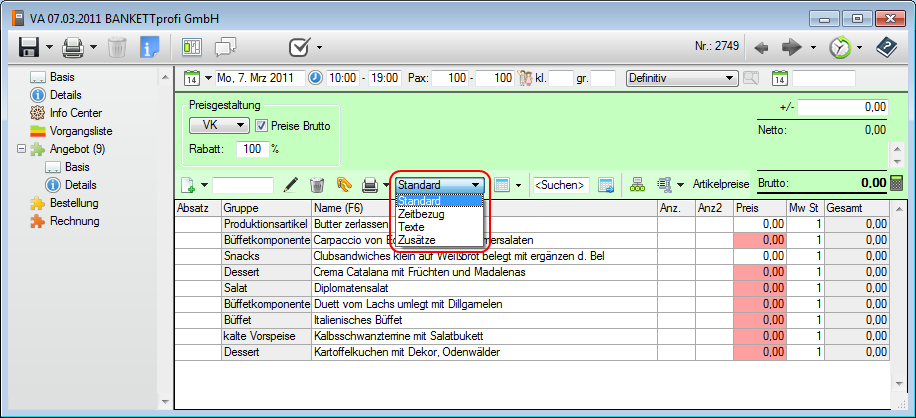Image resolution: width=916 pixels, height=418 pixels.
Task: Open the VK price type dropdown
Action: pos(219,126)
